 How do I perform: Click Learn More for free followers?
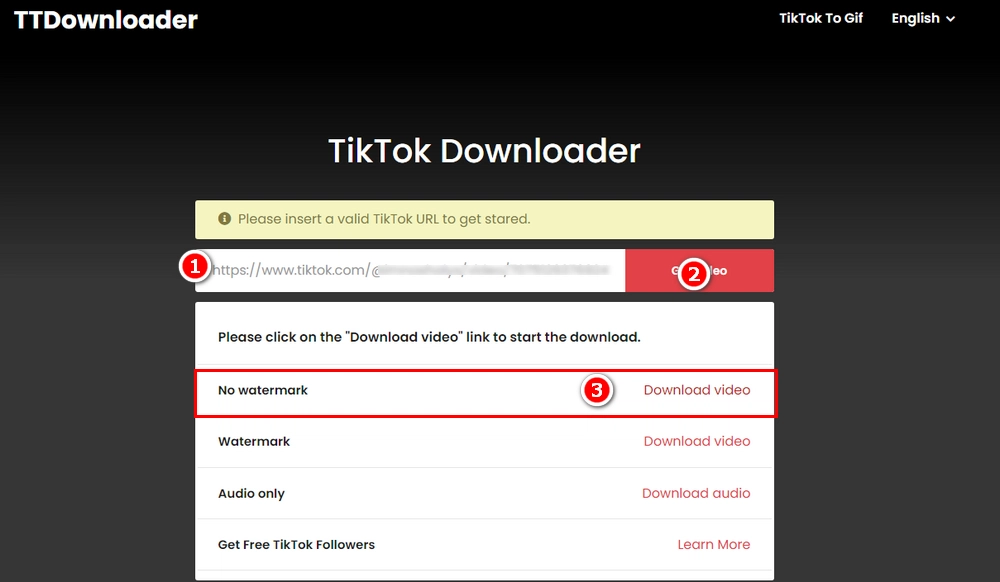pos(714,544)
